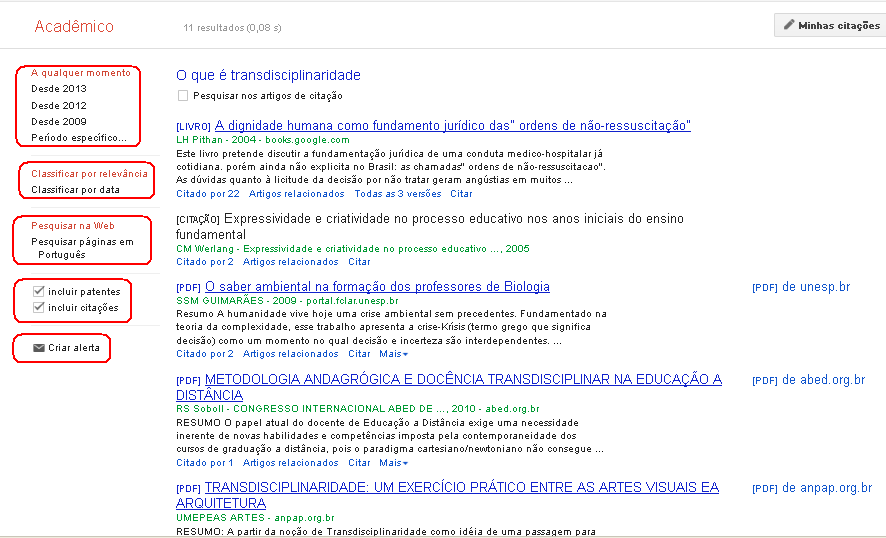Open A dignidade humana book result
Viewport: 886px width, 538px height.
pyautogui.click(x=452, y=126)
